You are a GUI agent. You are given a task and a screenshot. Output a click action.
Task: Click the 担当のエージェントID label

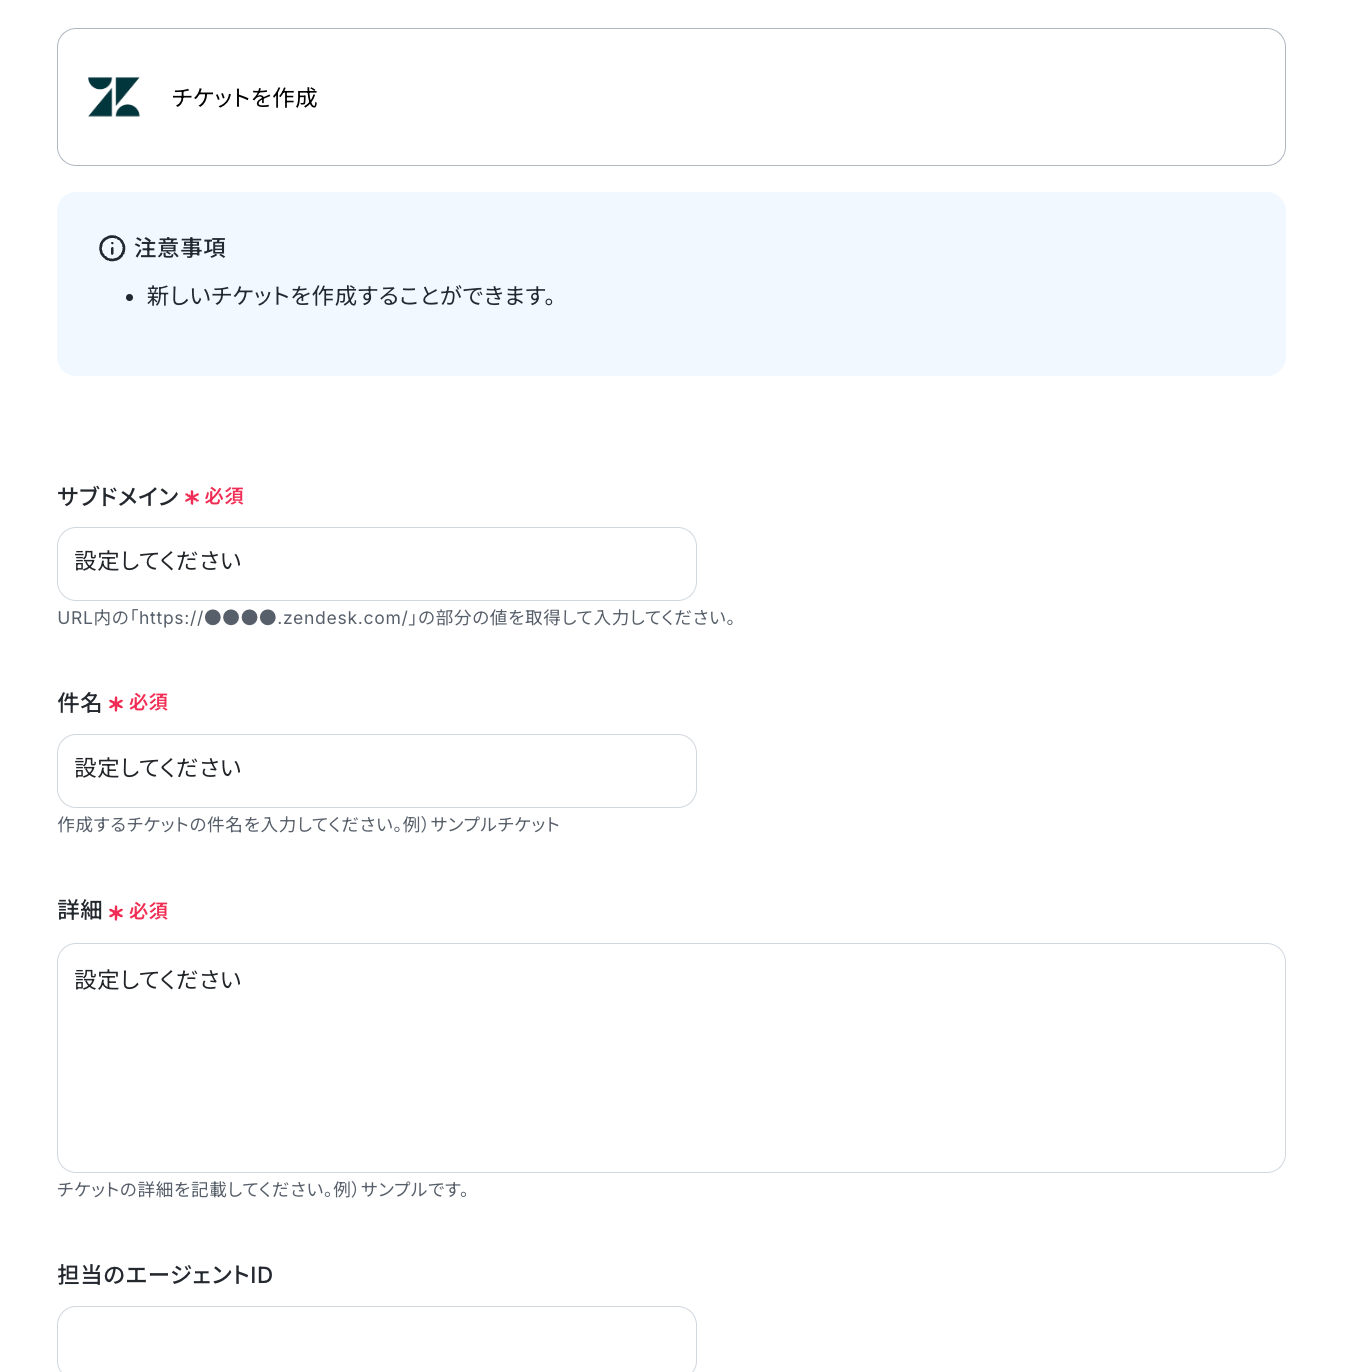[x=165, y=1275]
